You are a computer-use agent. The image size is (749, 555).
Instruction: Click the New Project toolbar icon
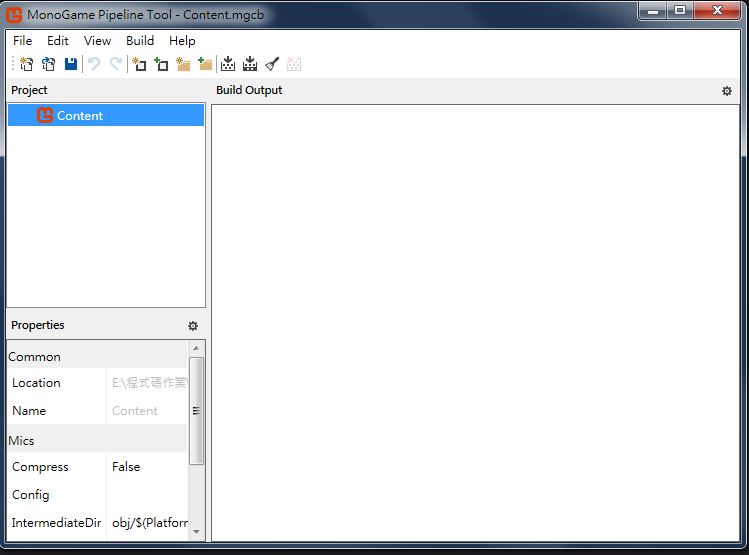(x=27, y=64)
